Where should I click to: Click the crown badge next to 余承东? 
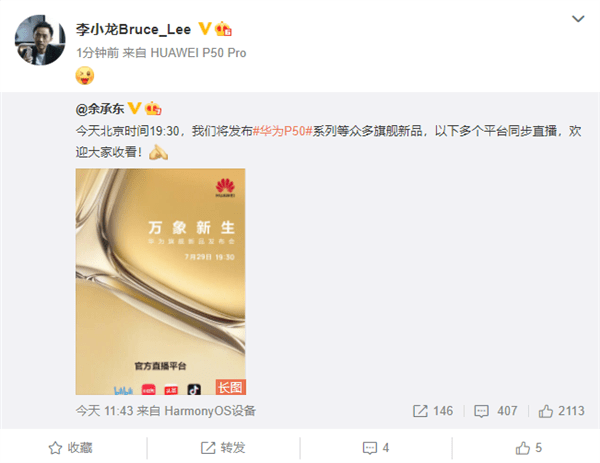point(153,109)
